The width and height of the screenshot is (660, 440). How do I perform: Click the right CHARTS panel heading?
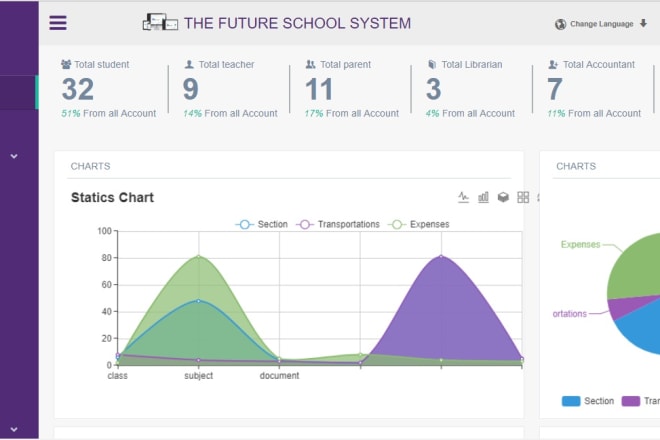click(576, 166)
